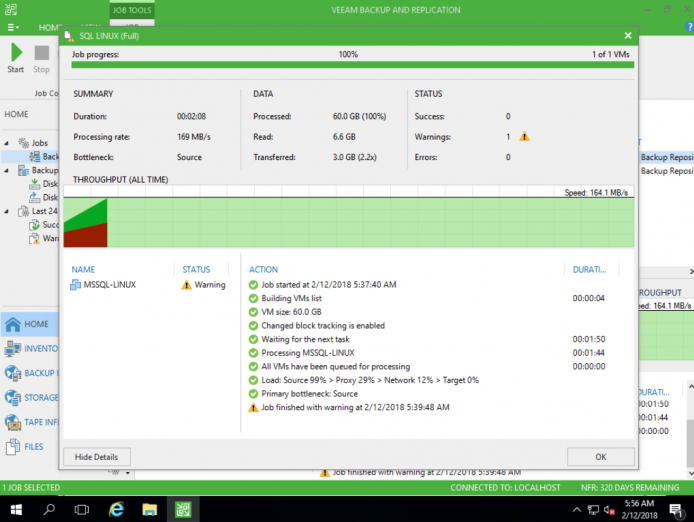
Task: Click the Success sessions icon in tree
Action: coord(35,225)
